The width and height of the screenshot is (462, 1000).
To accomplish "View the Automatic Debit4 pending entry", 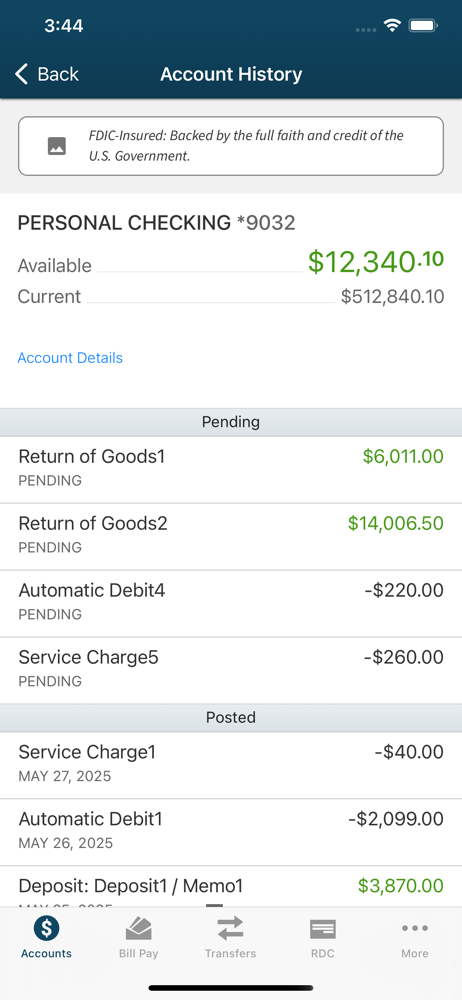I will [x=231, y=604].
